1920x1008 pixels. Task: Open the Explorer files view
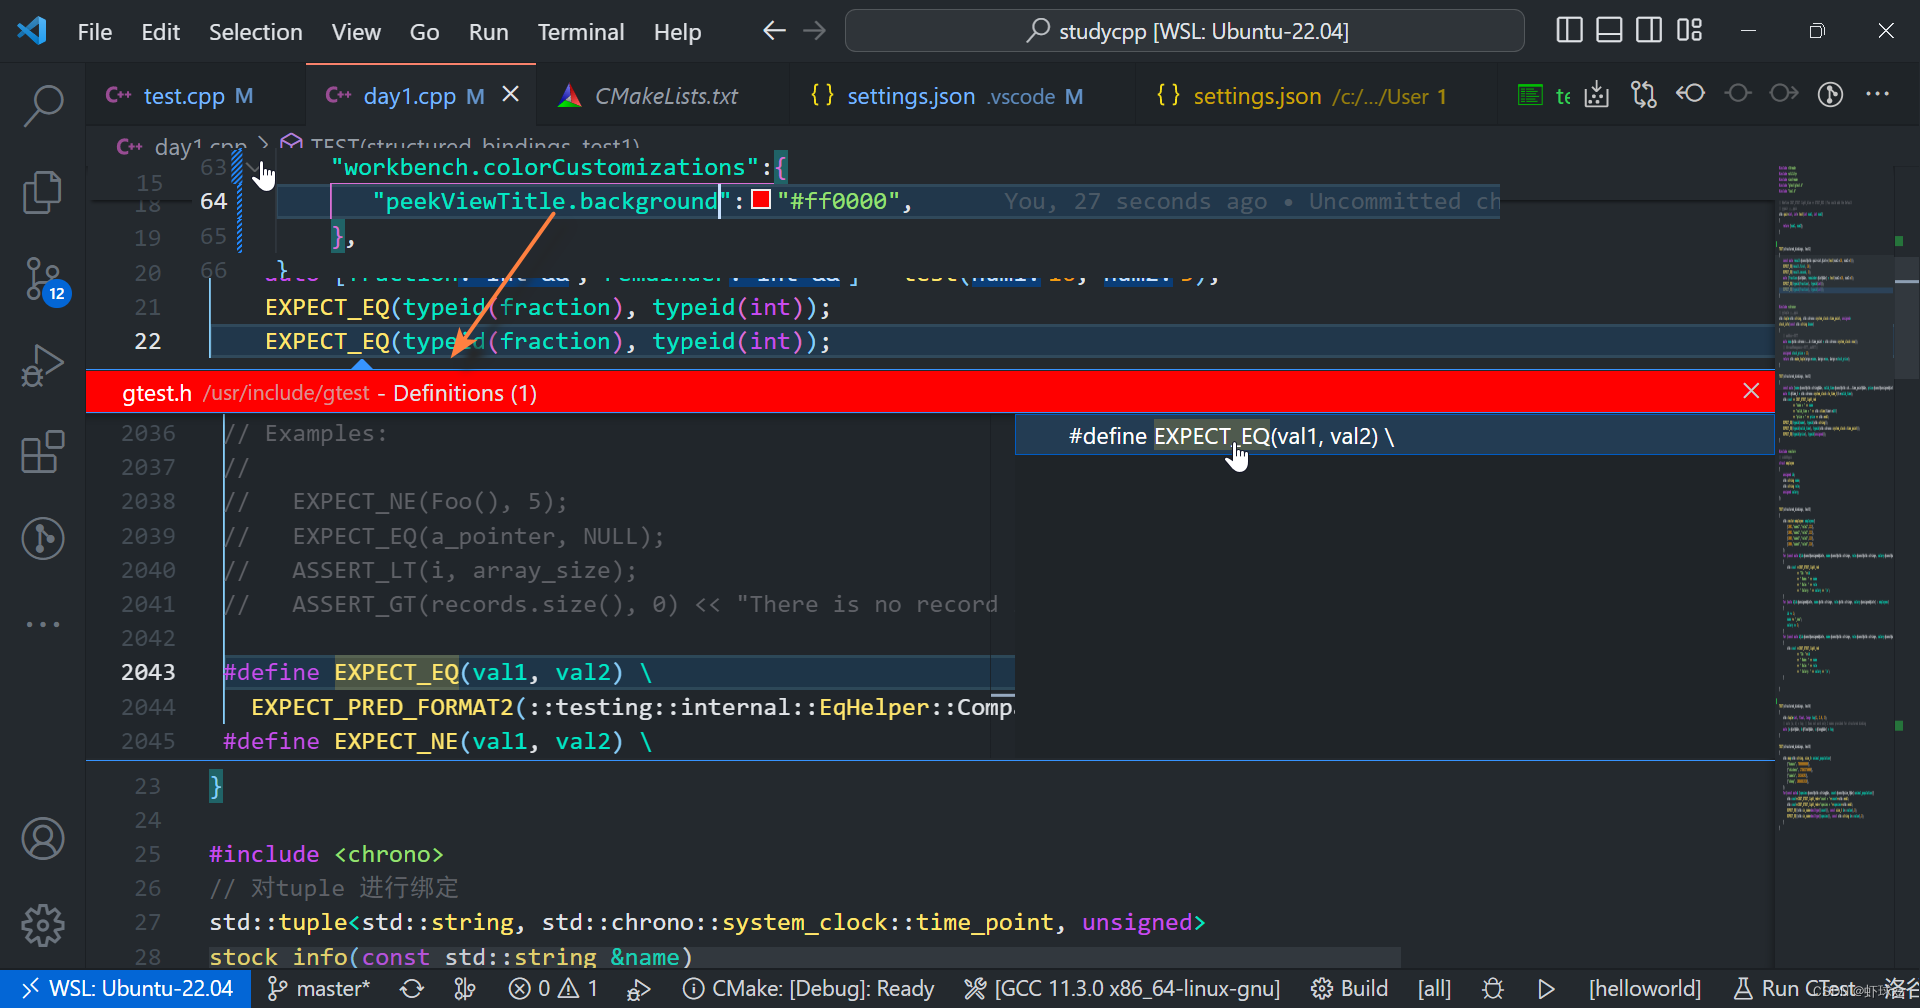coord(43,192)
